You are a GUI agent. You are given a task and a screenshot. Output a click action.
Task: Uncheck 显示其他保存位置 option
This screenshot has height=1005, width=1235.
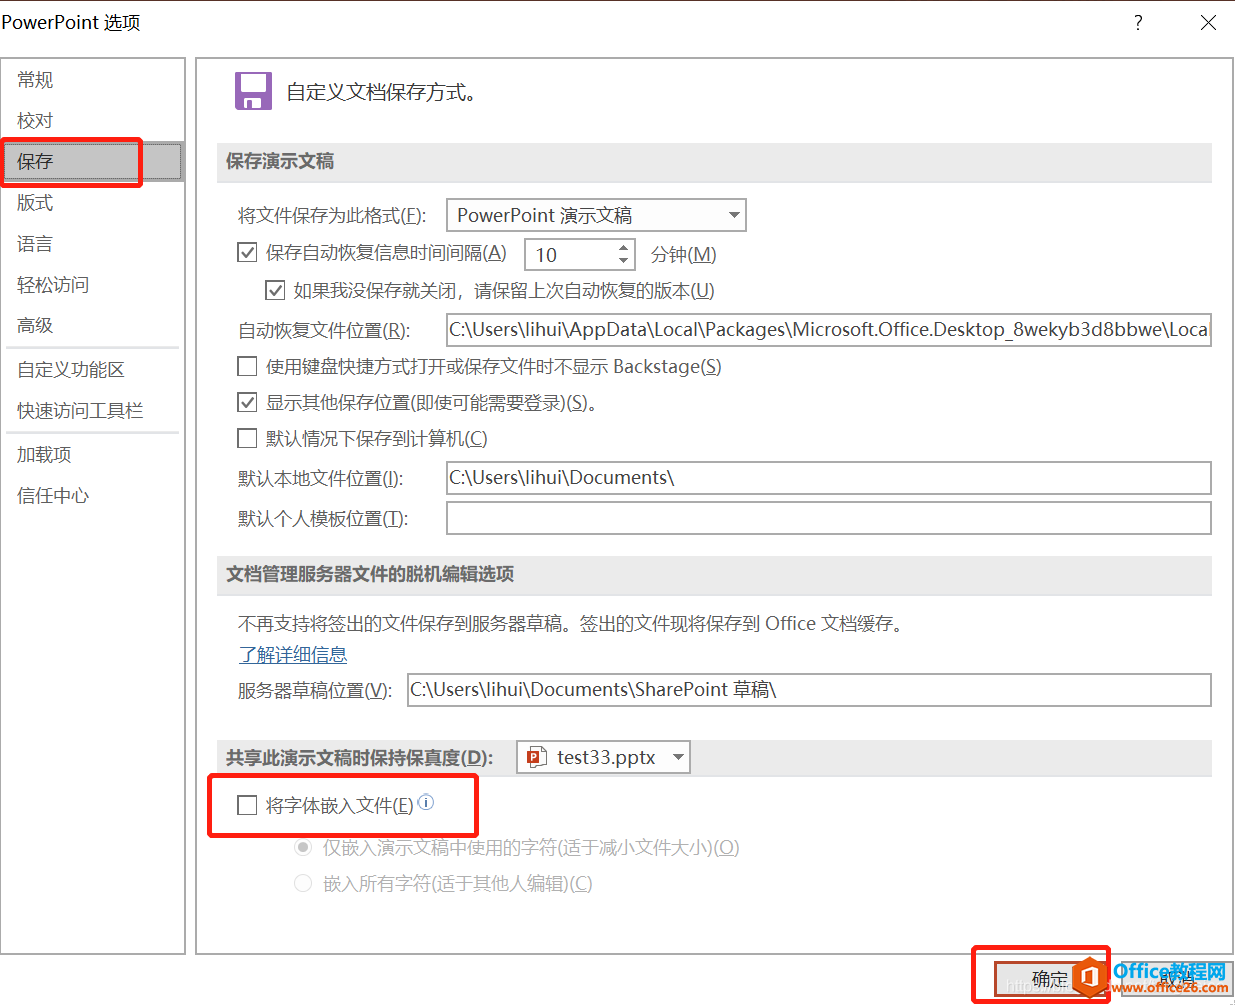tap(247, 402)
